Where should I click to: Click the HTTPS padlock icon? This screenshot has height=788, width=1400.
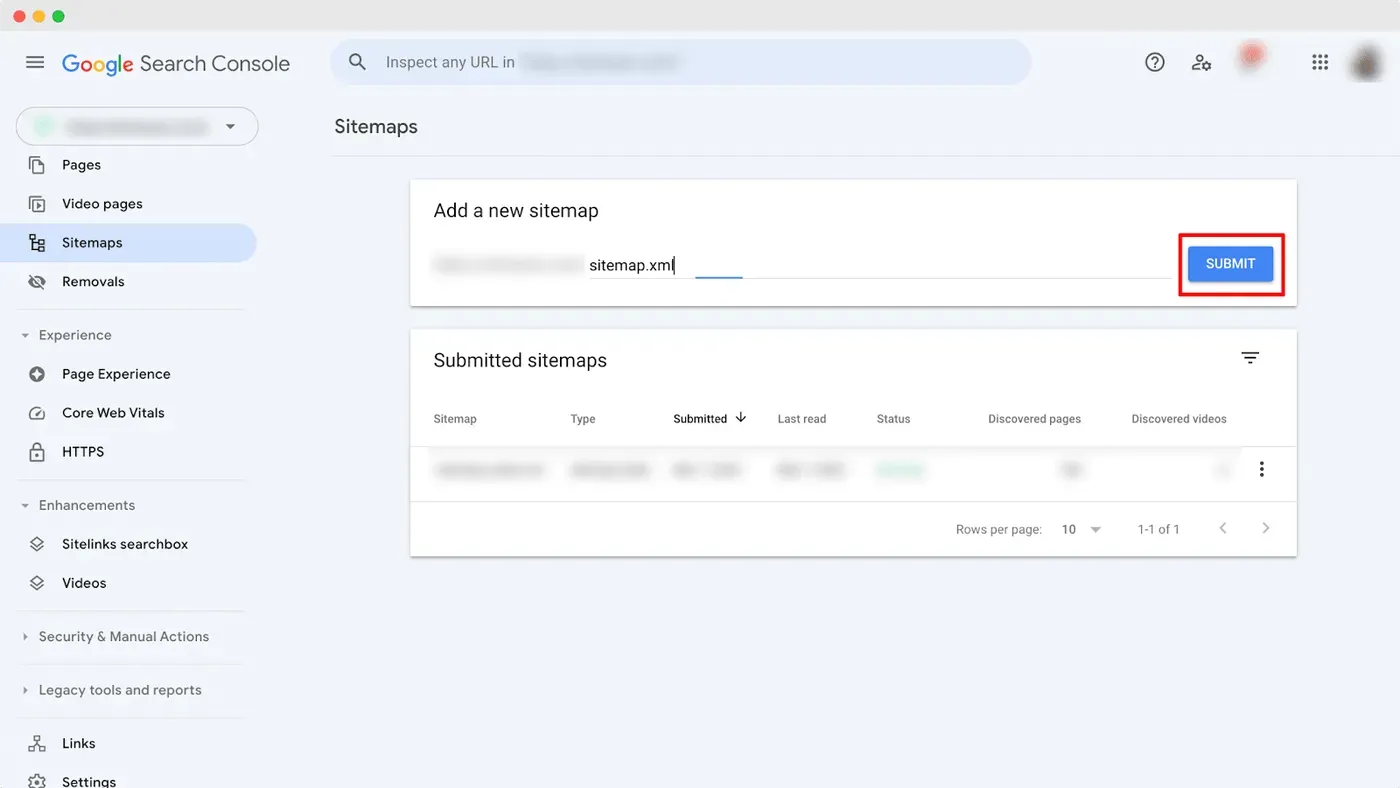point(37,452)
